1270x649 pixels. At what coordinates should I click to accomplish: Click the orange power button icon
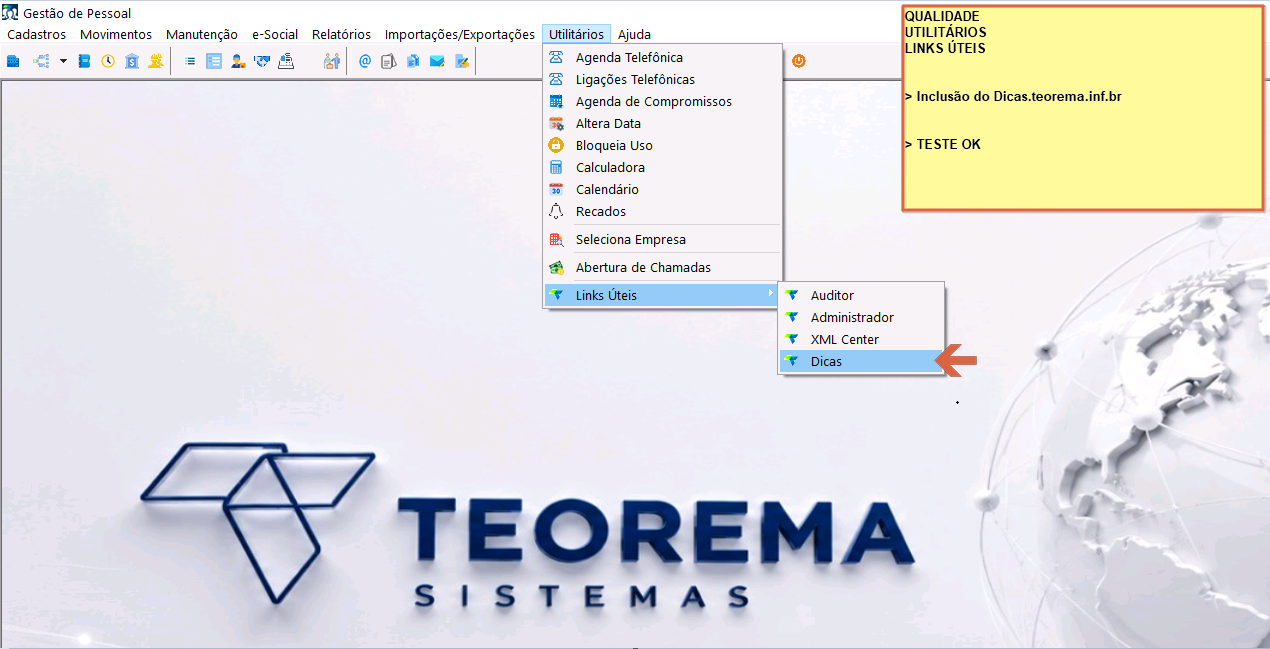coord(799,61)
